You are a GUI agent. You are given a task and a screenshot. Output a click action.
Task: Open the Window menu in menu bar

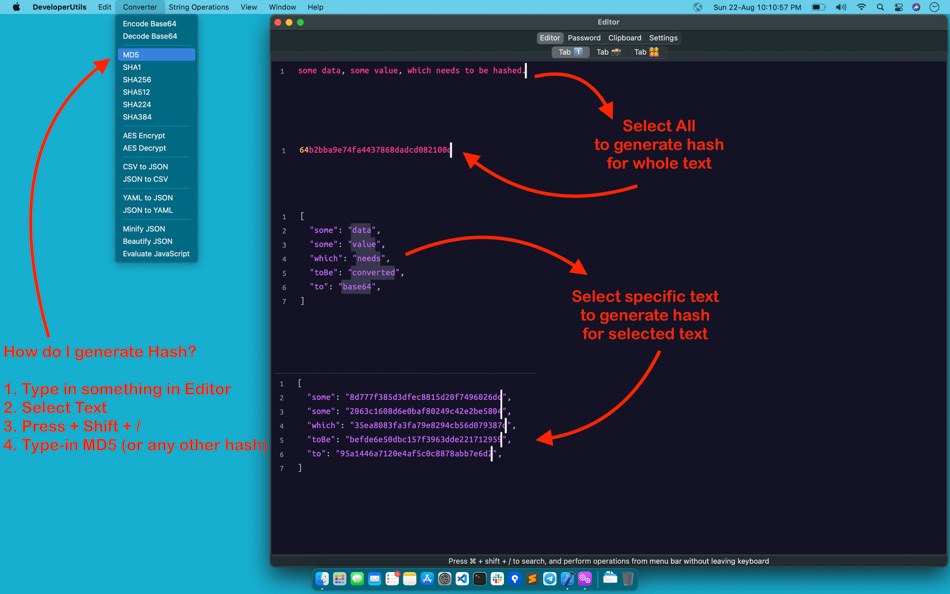click(282, 7)
